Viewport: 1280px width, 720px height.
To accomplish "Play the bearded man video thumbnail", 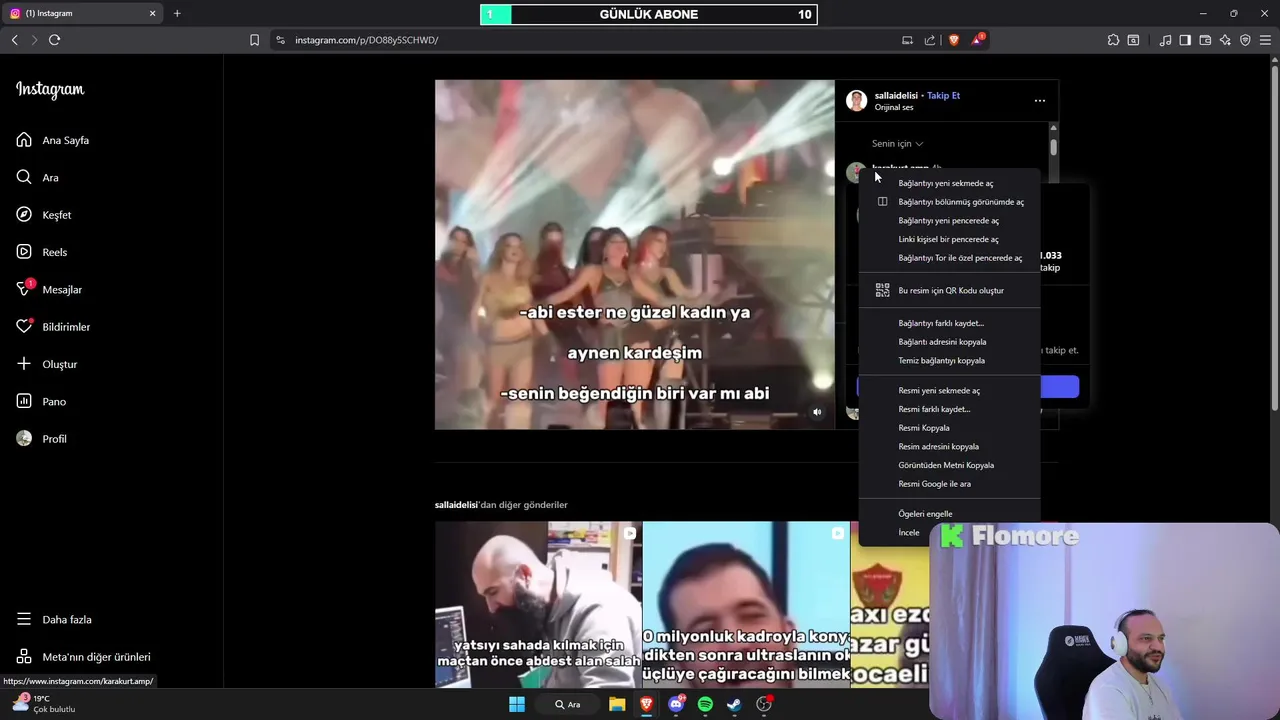I will pyautogui.click(x=538, y=604).
